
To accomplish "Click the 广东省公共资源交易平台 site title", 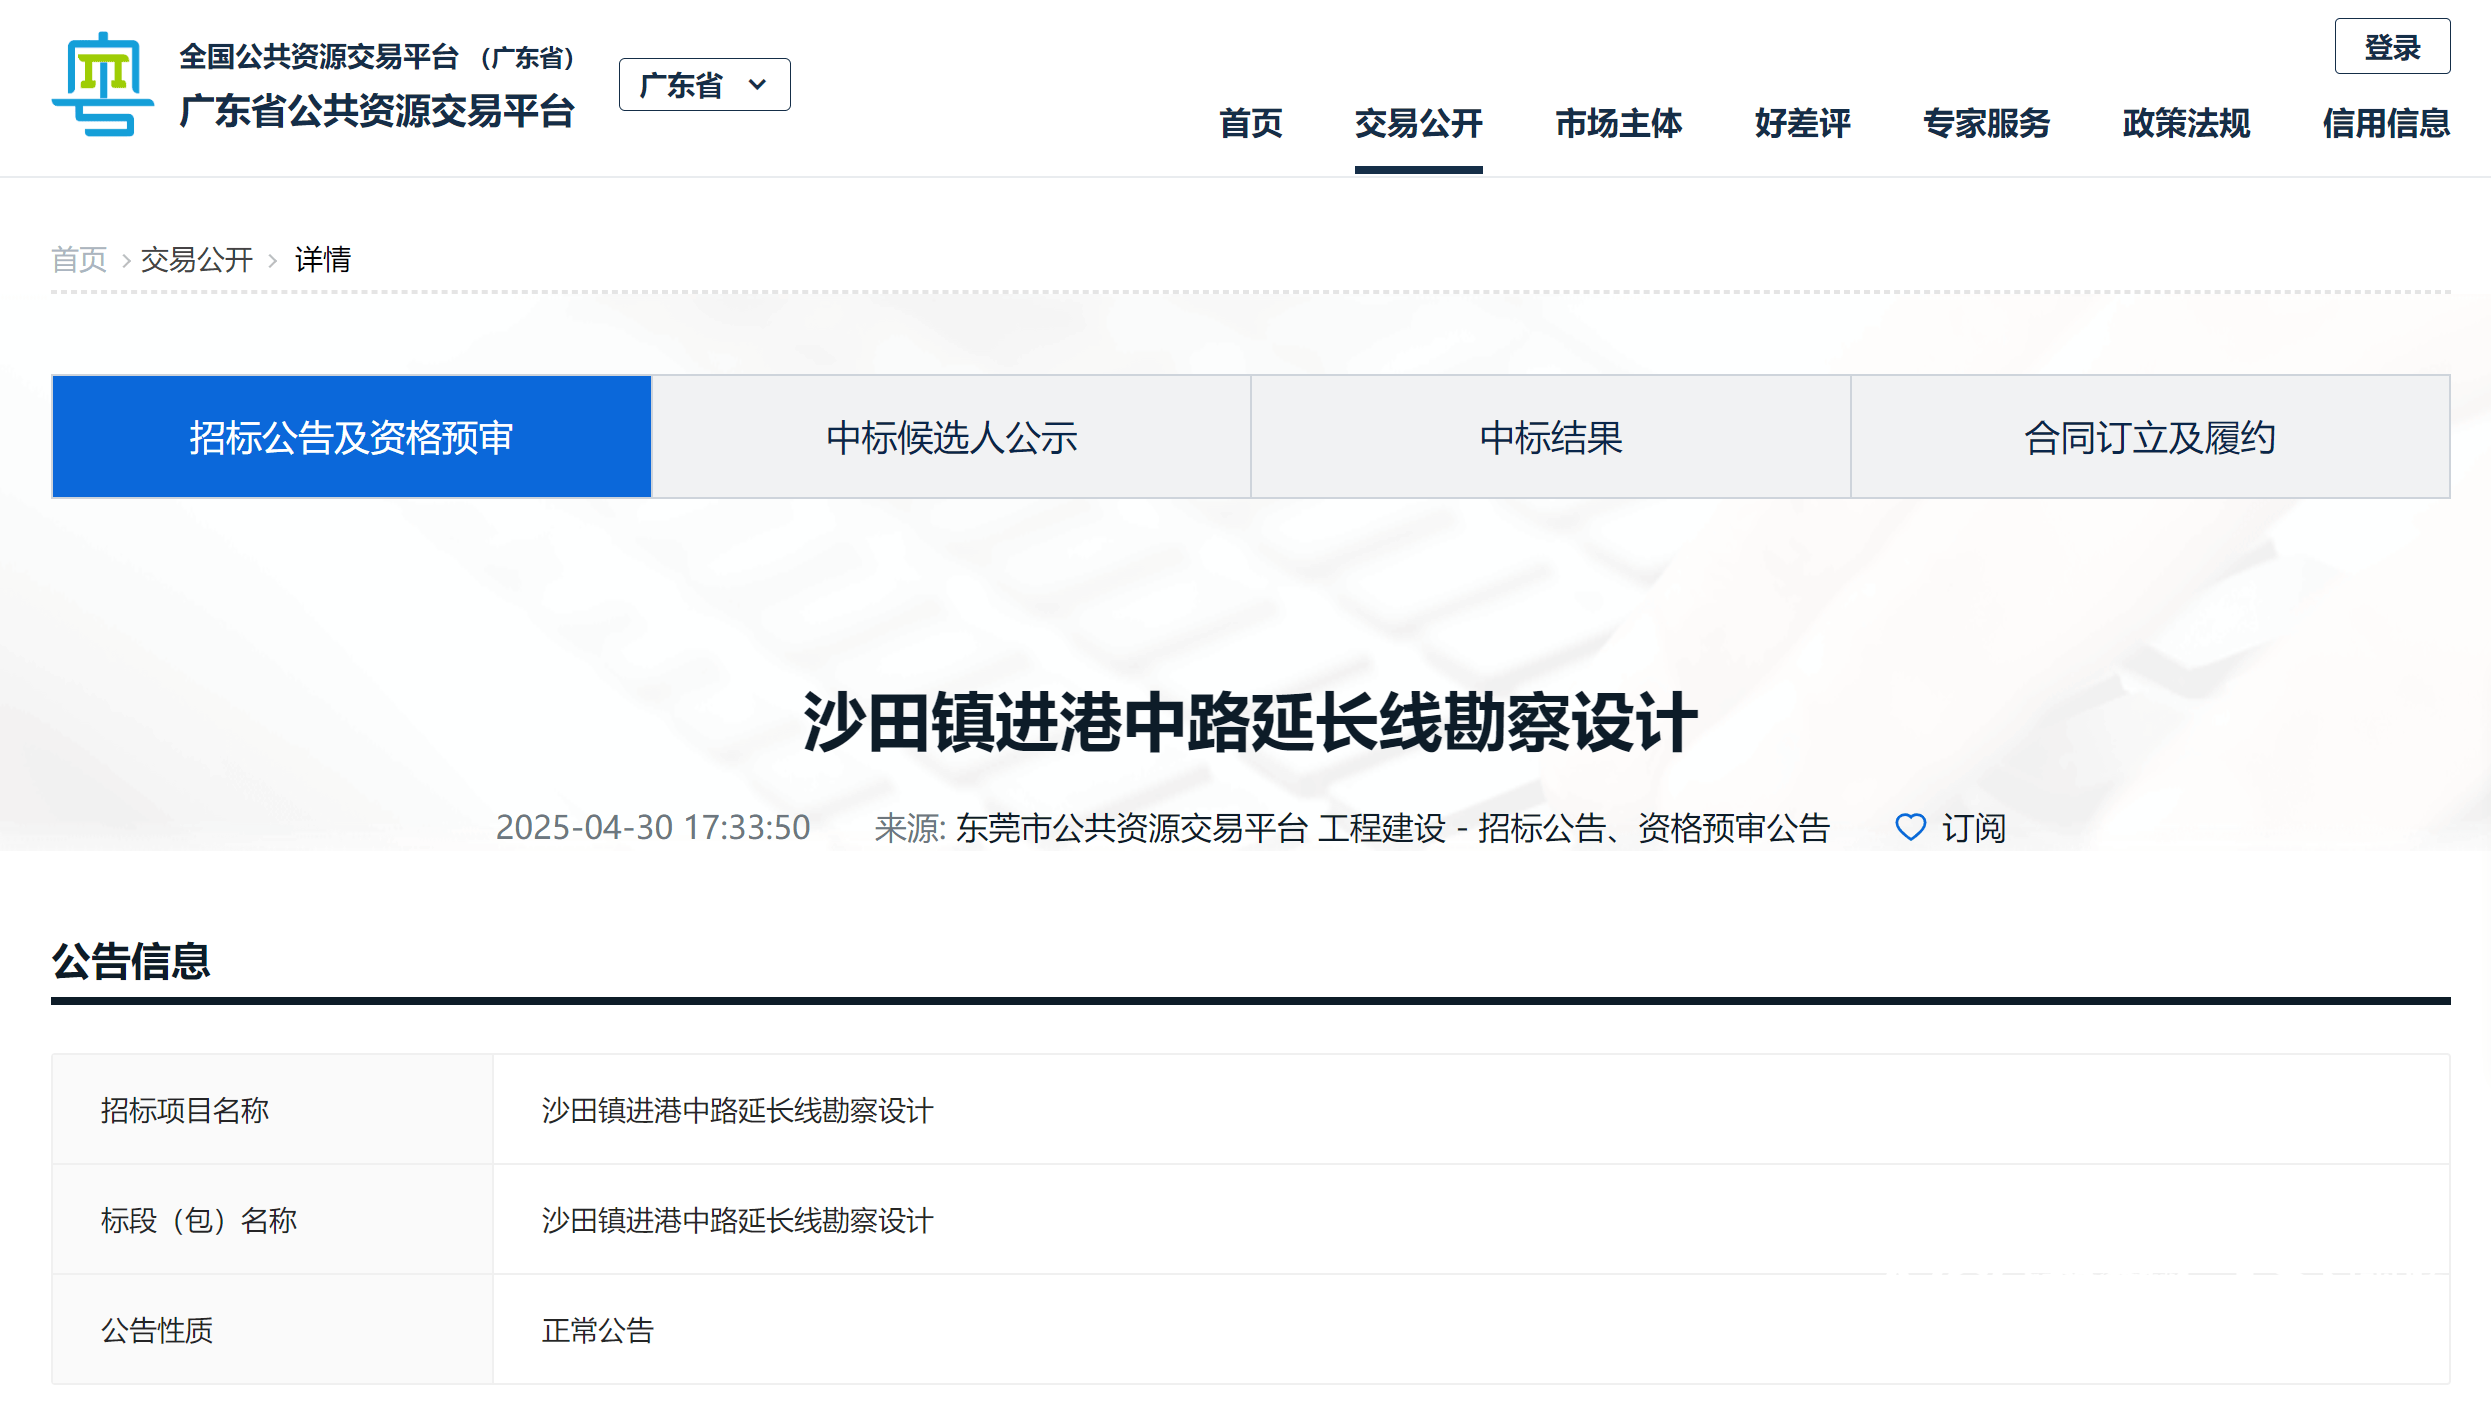I will tap(377, 111).
